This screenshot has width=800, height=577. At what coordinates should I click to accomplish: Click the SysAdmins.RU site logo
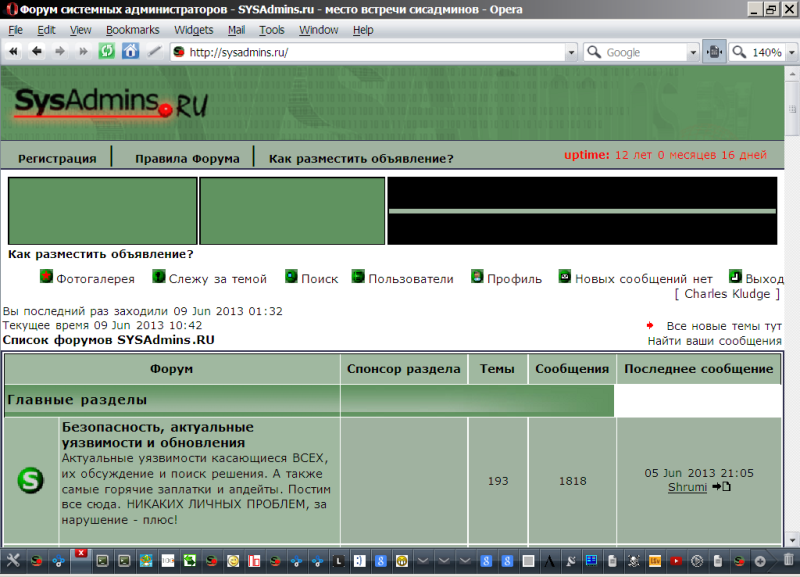coord(111,103)
